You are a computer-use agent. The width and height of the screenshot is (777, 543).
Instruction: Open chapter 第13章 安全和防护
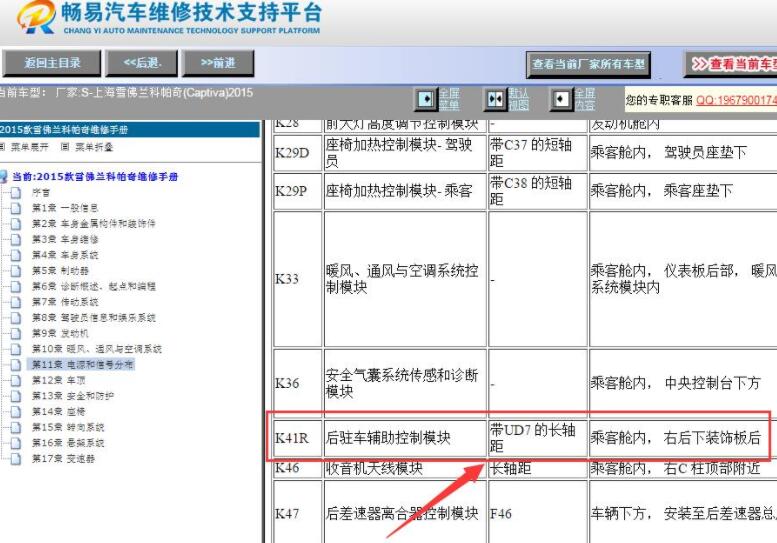(73, 396)
